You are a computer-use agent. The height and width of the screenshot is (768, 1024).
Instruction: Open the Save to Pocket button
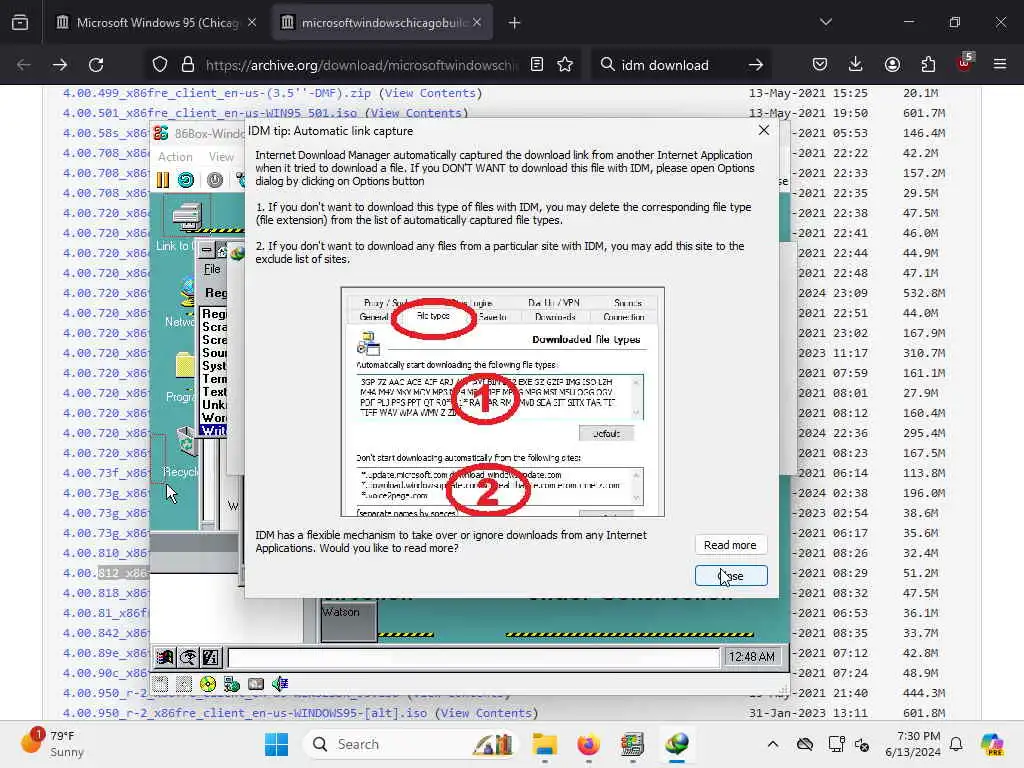pos(820,64)
